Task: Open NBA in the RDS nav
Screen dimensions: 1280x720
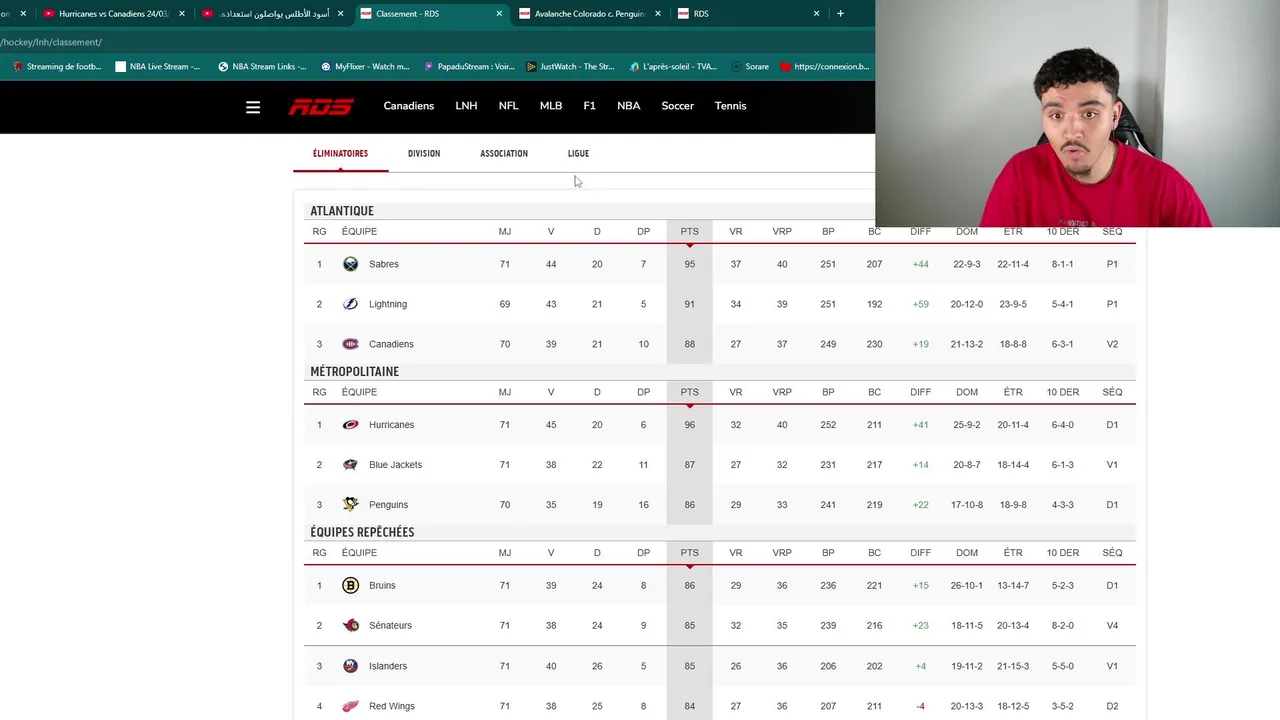Action: (x=628, y=106)
